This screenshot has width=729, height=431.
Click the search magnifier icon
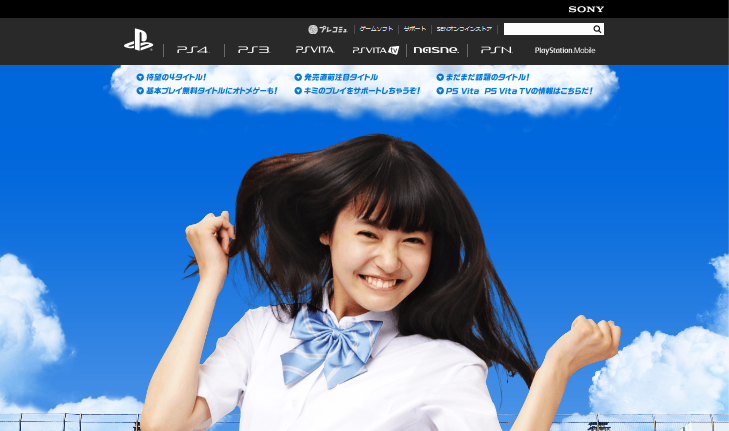[597, 29]
